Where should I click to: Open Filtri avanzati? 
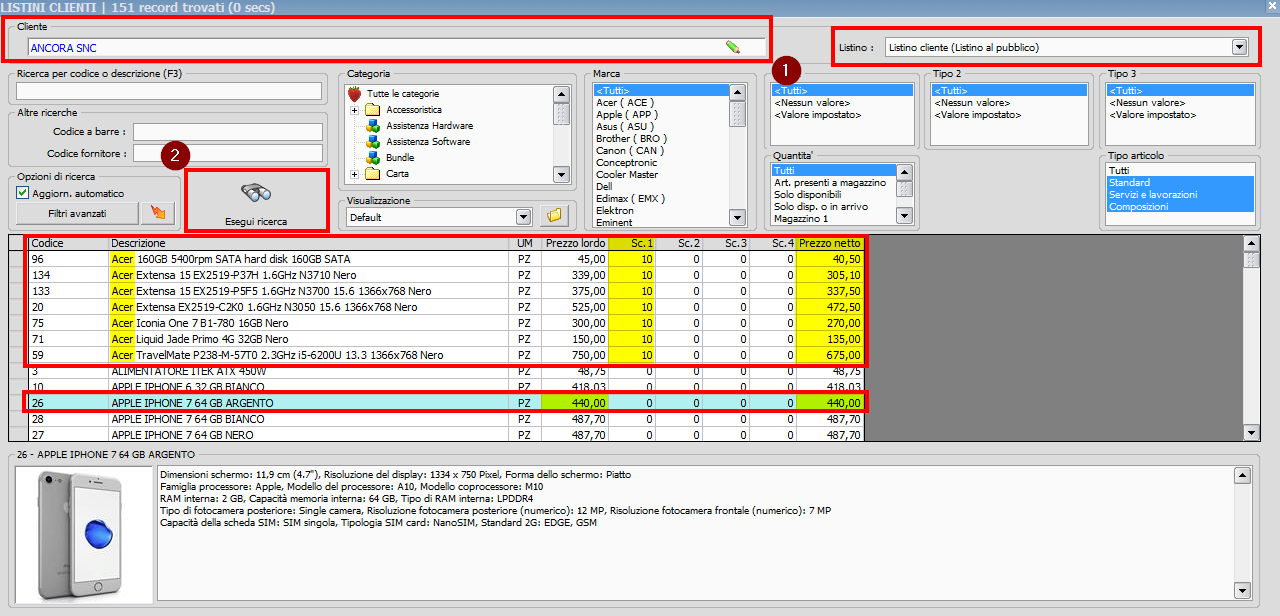[77, 213]
